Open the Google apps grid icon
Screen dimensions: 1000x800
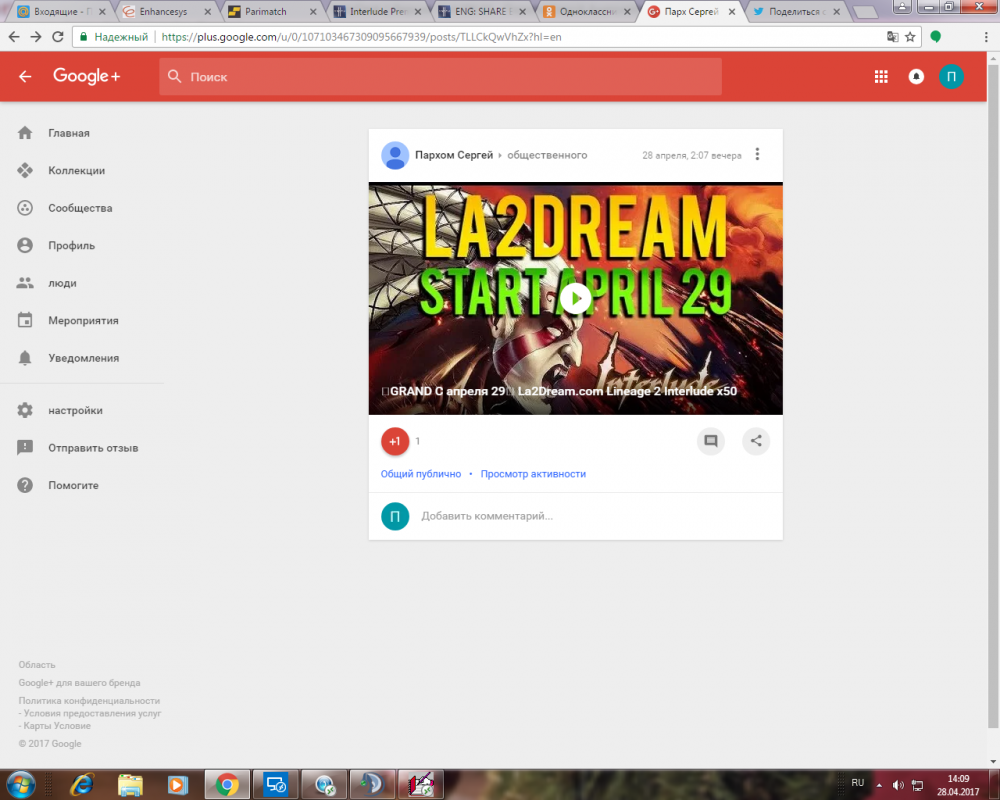click(881, 77)
